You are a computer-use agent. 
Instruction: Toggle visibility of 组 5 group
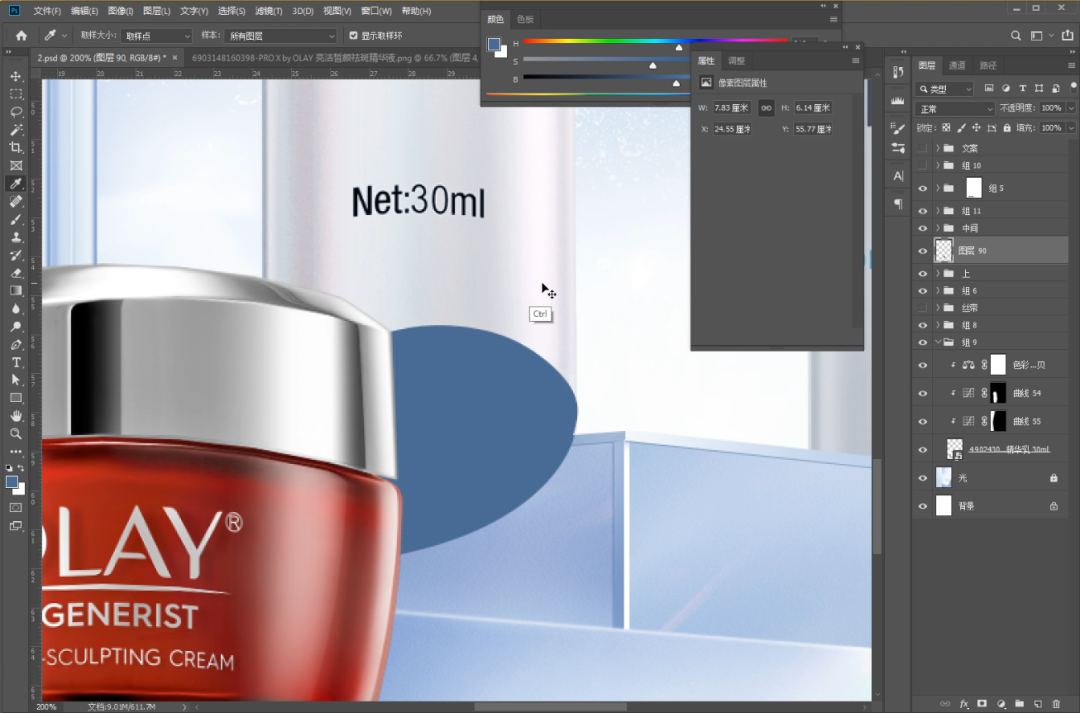click(923, 188)
